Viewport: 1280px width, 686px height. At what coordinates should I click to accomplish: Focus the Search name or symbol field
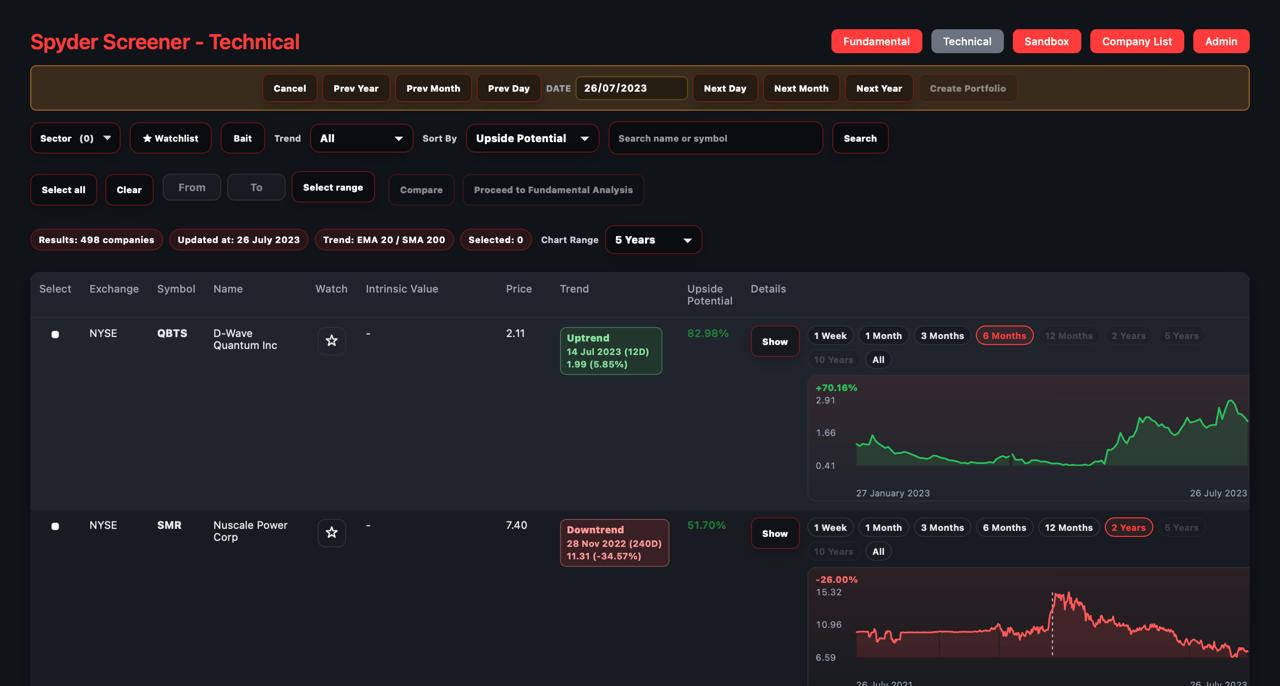(x=716, y=138)
